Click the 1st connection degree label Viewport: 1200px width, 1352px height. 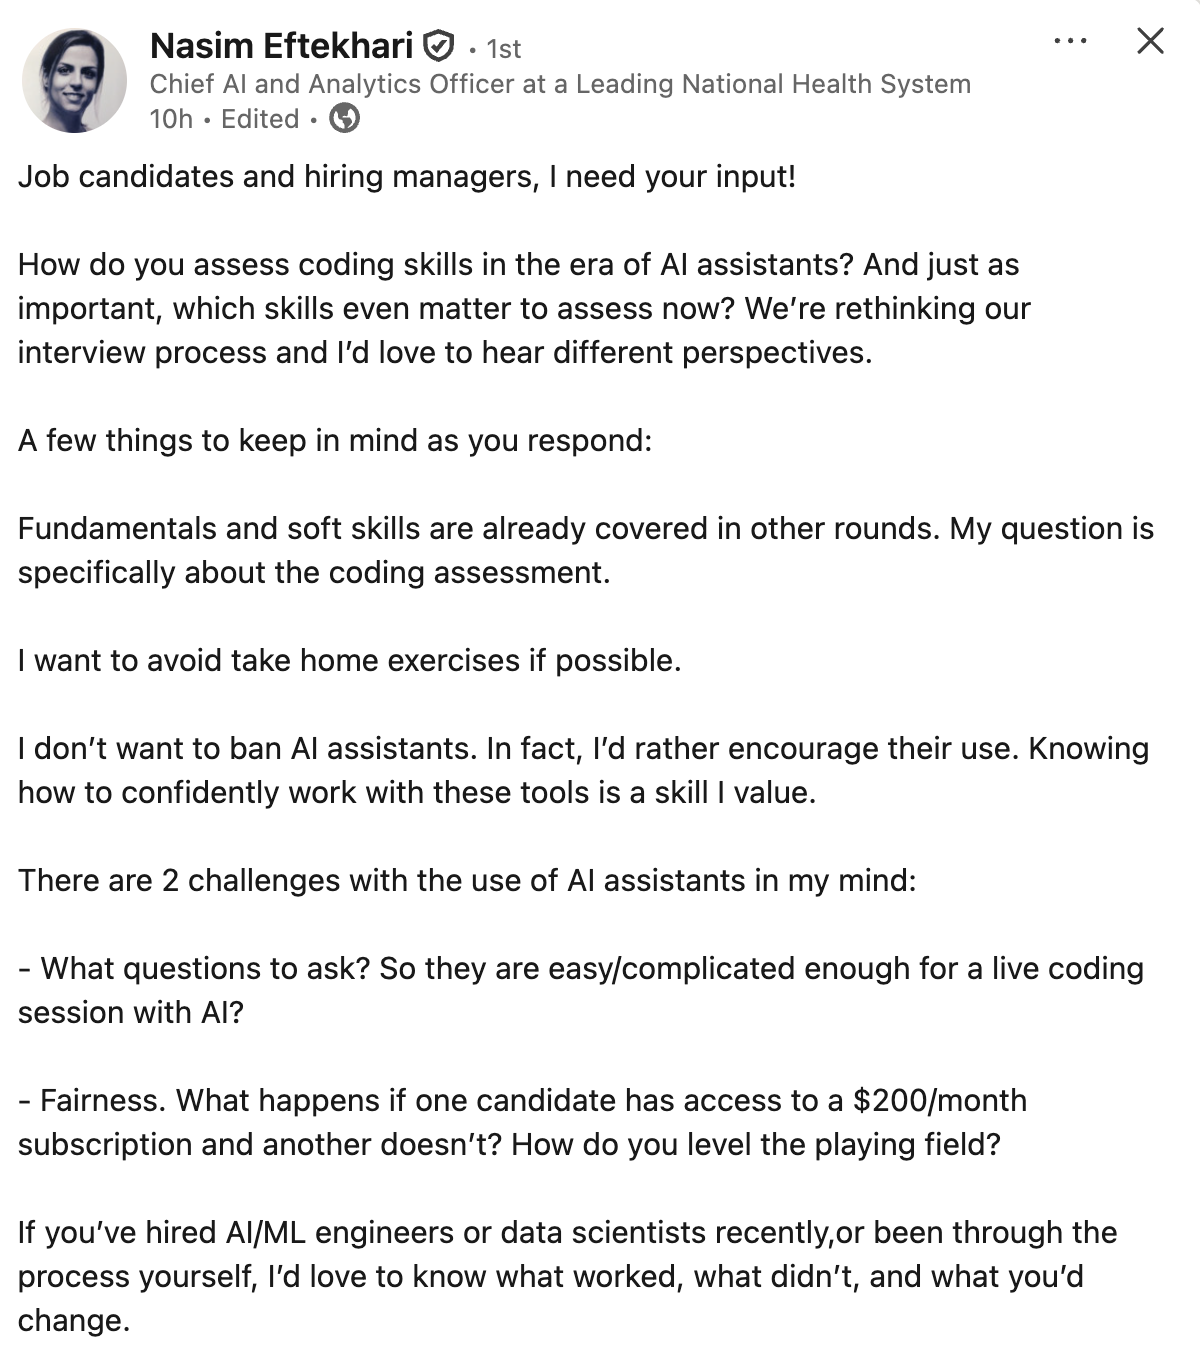(503, 48)
